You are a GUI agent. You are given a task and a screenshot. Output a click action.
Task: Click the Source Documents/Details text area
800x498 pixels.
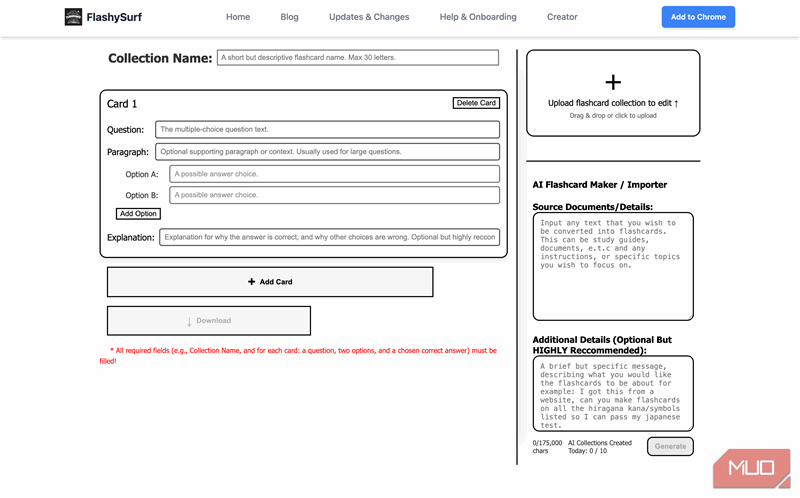tap(613, 266)
